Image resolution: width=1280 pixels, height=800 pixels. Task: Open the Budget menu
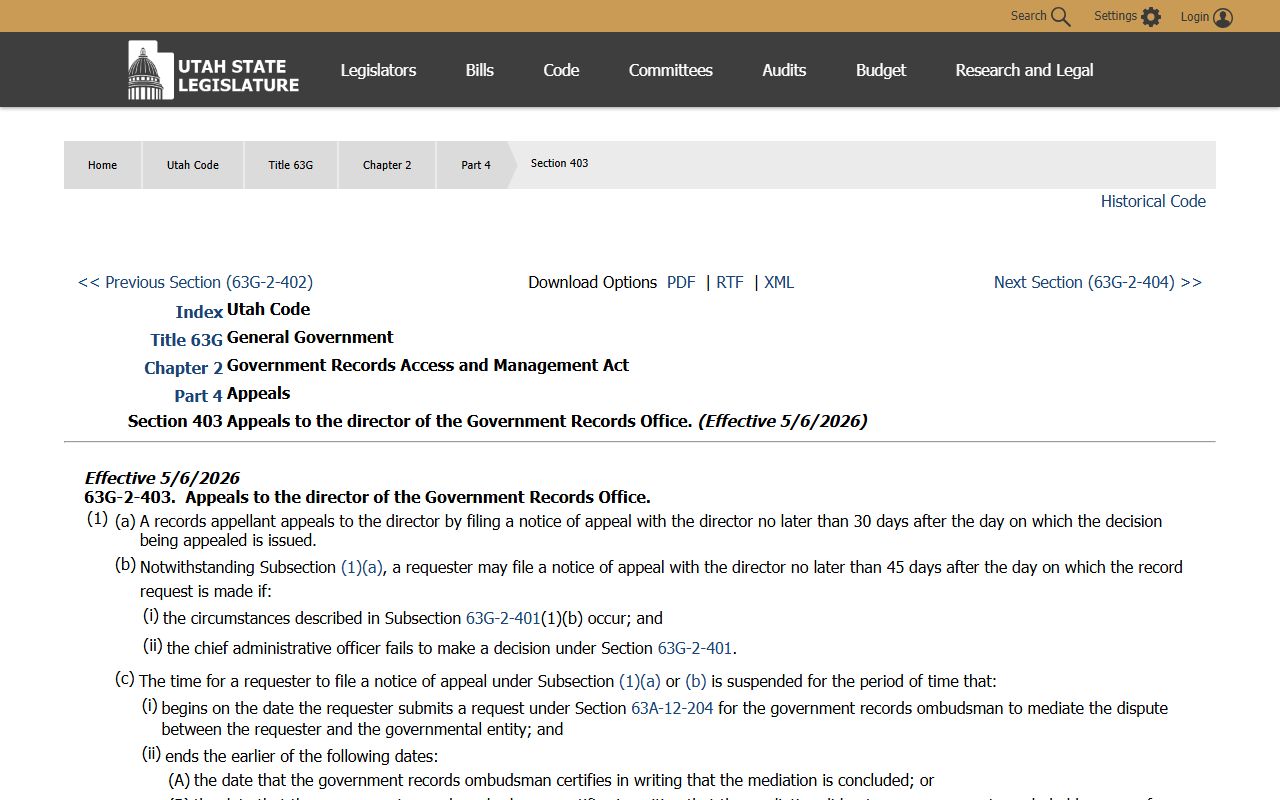point(881,70)
